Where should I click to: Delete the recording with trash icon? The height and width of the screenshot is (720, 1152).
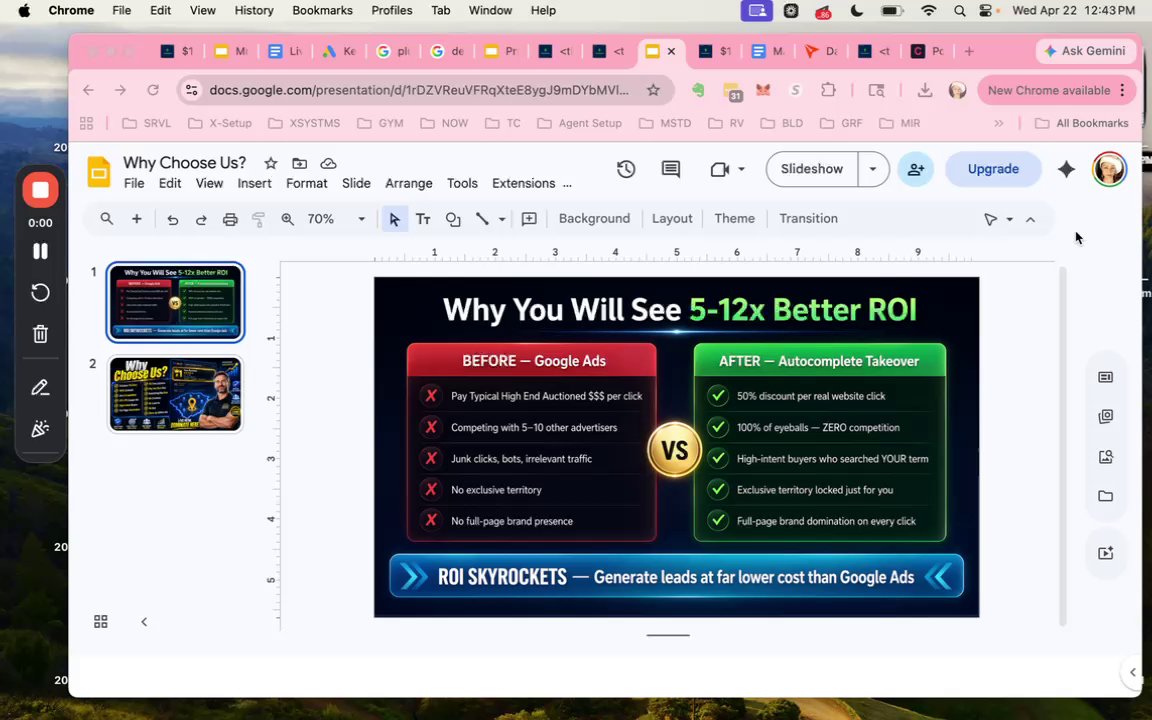40,334
